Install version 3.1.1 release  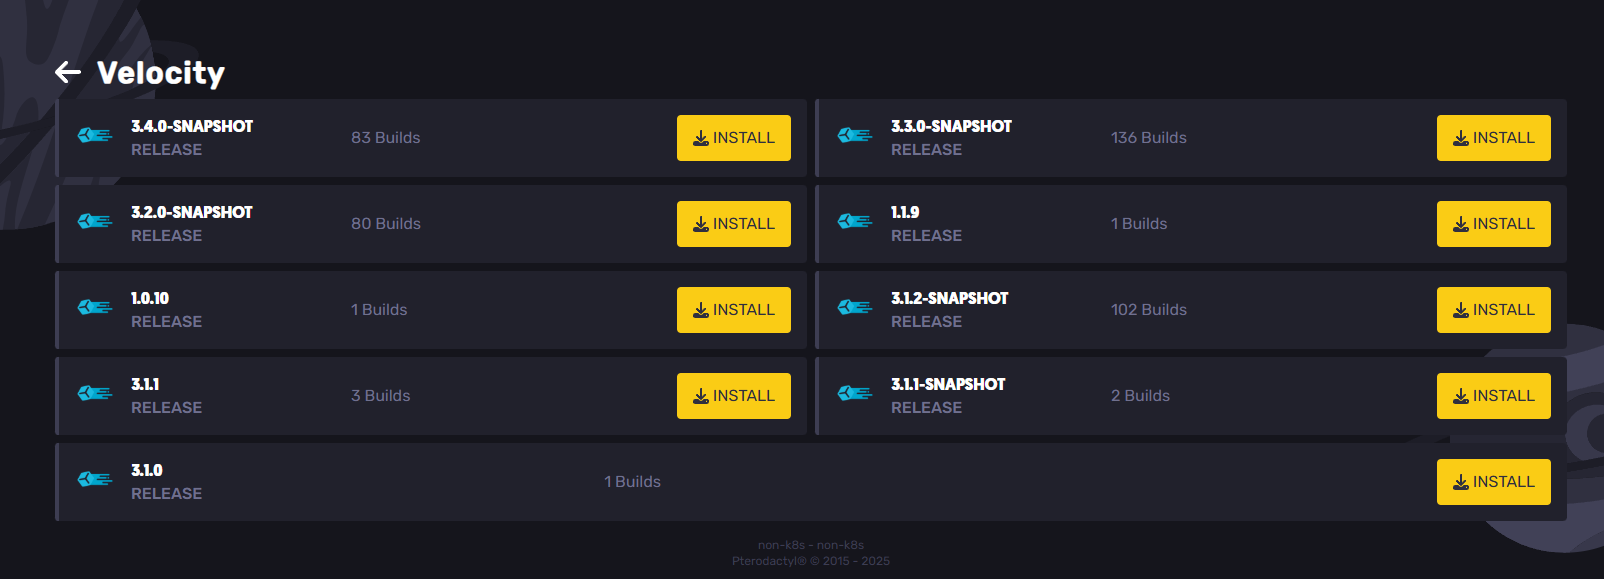tap(734, 396)
